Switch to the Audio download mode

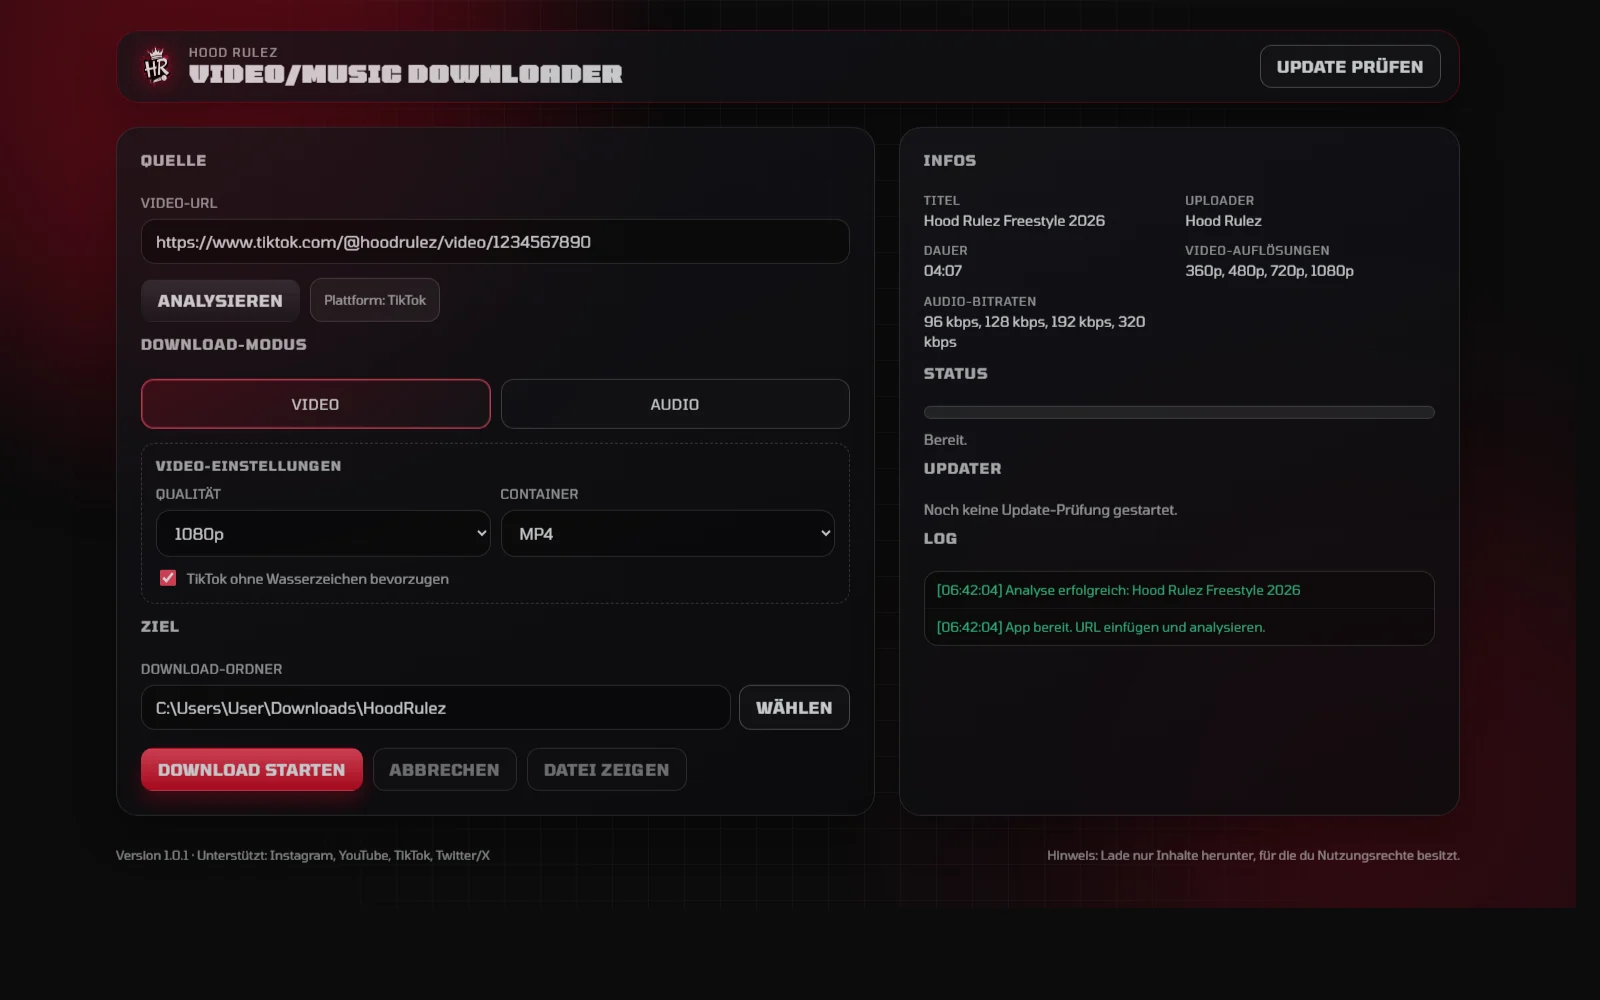point(674,404)
